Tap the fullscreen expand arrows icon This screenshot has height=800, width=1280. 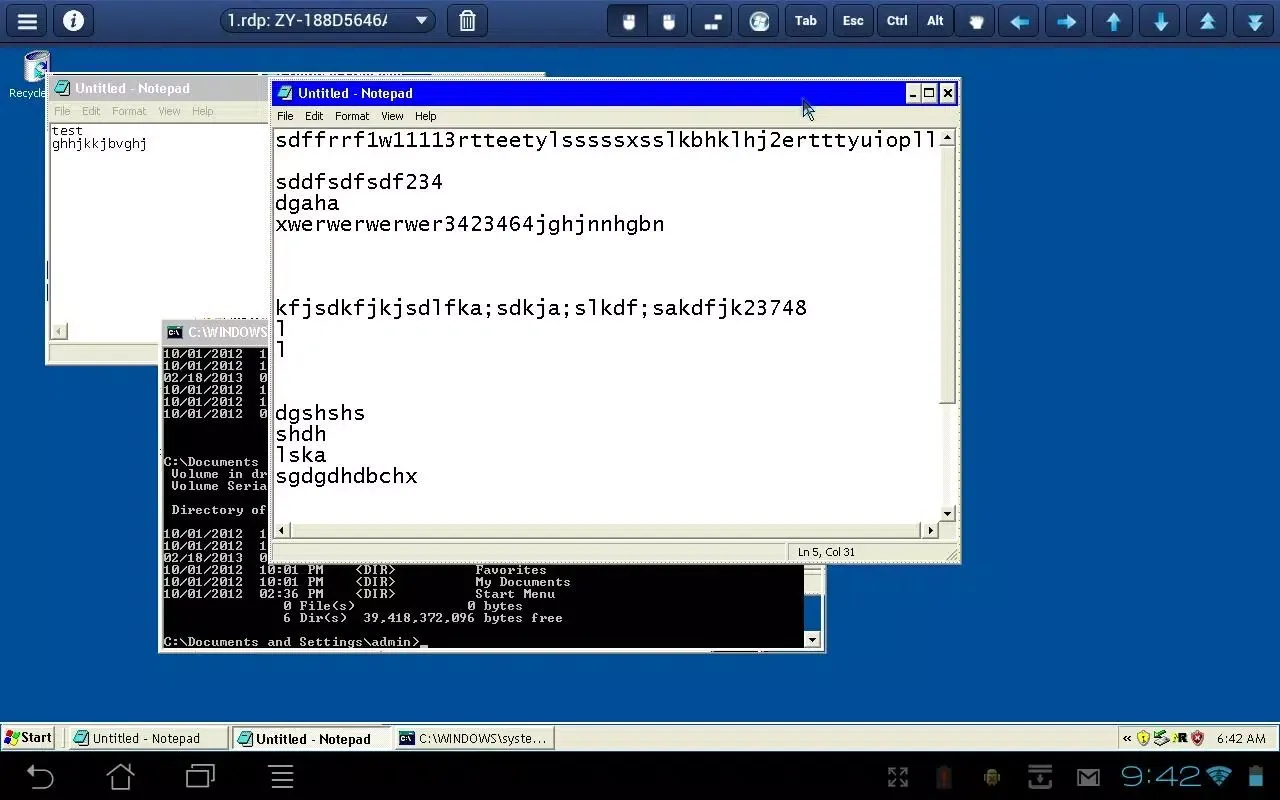pyautogui.click(x=898, y=777)
